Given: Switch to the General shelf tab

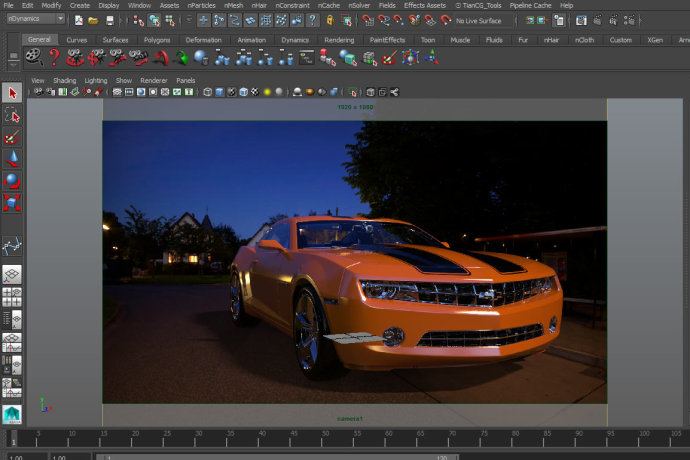Looking at the screenshot, I should (x=39, y=40).
